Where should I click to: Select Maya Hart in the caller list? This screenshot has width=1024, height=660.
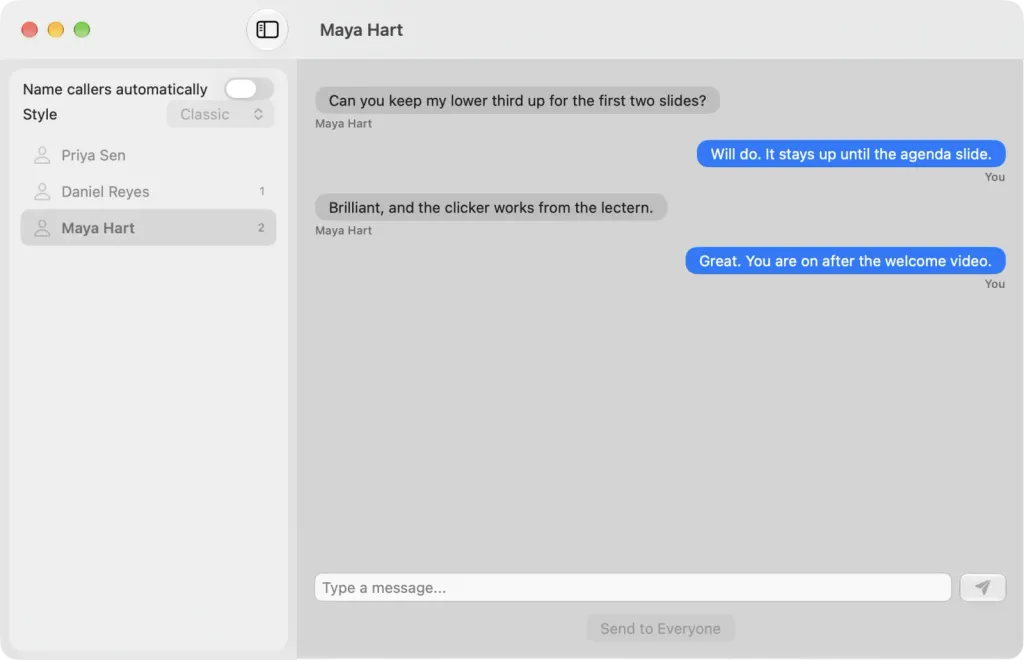148,228
